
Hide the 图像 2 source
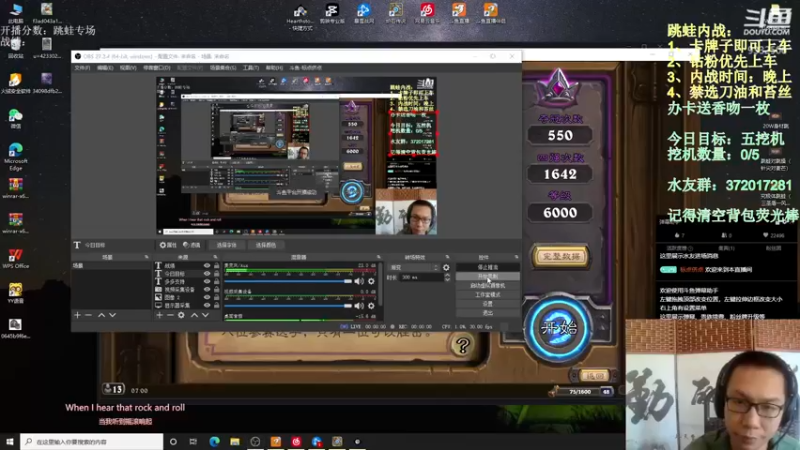tap(207, 297)
